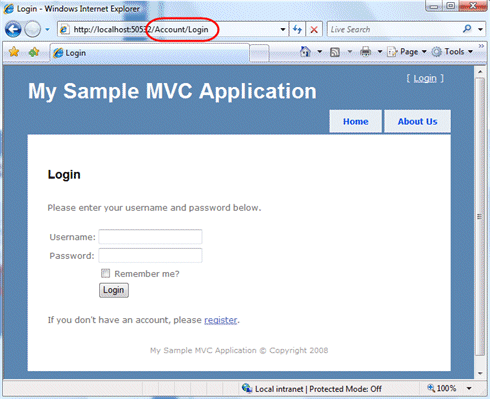490x399 pixels.
Task: Select the About Us navigation tab
Action: (x=417, y=122)
